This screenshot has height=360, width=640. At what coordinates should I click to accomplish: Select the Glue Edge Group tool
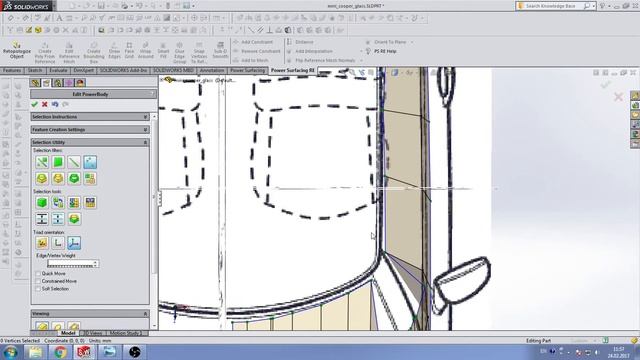[x=180, y=52]
